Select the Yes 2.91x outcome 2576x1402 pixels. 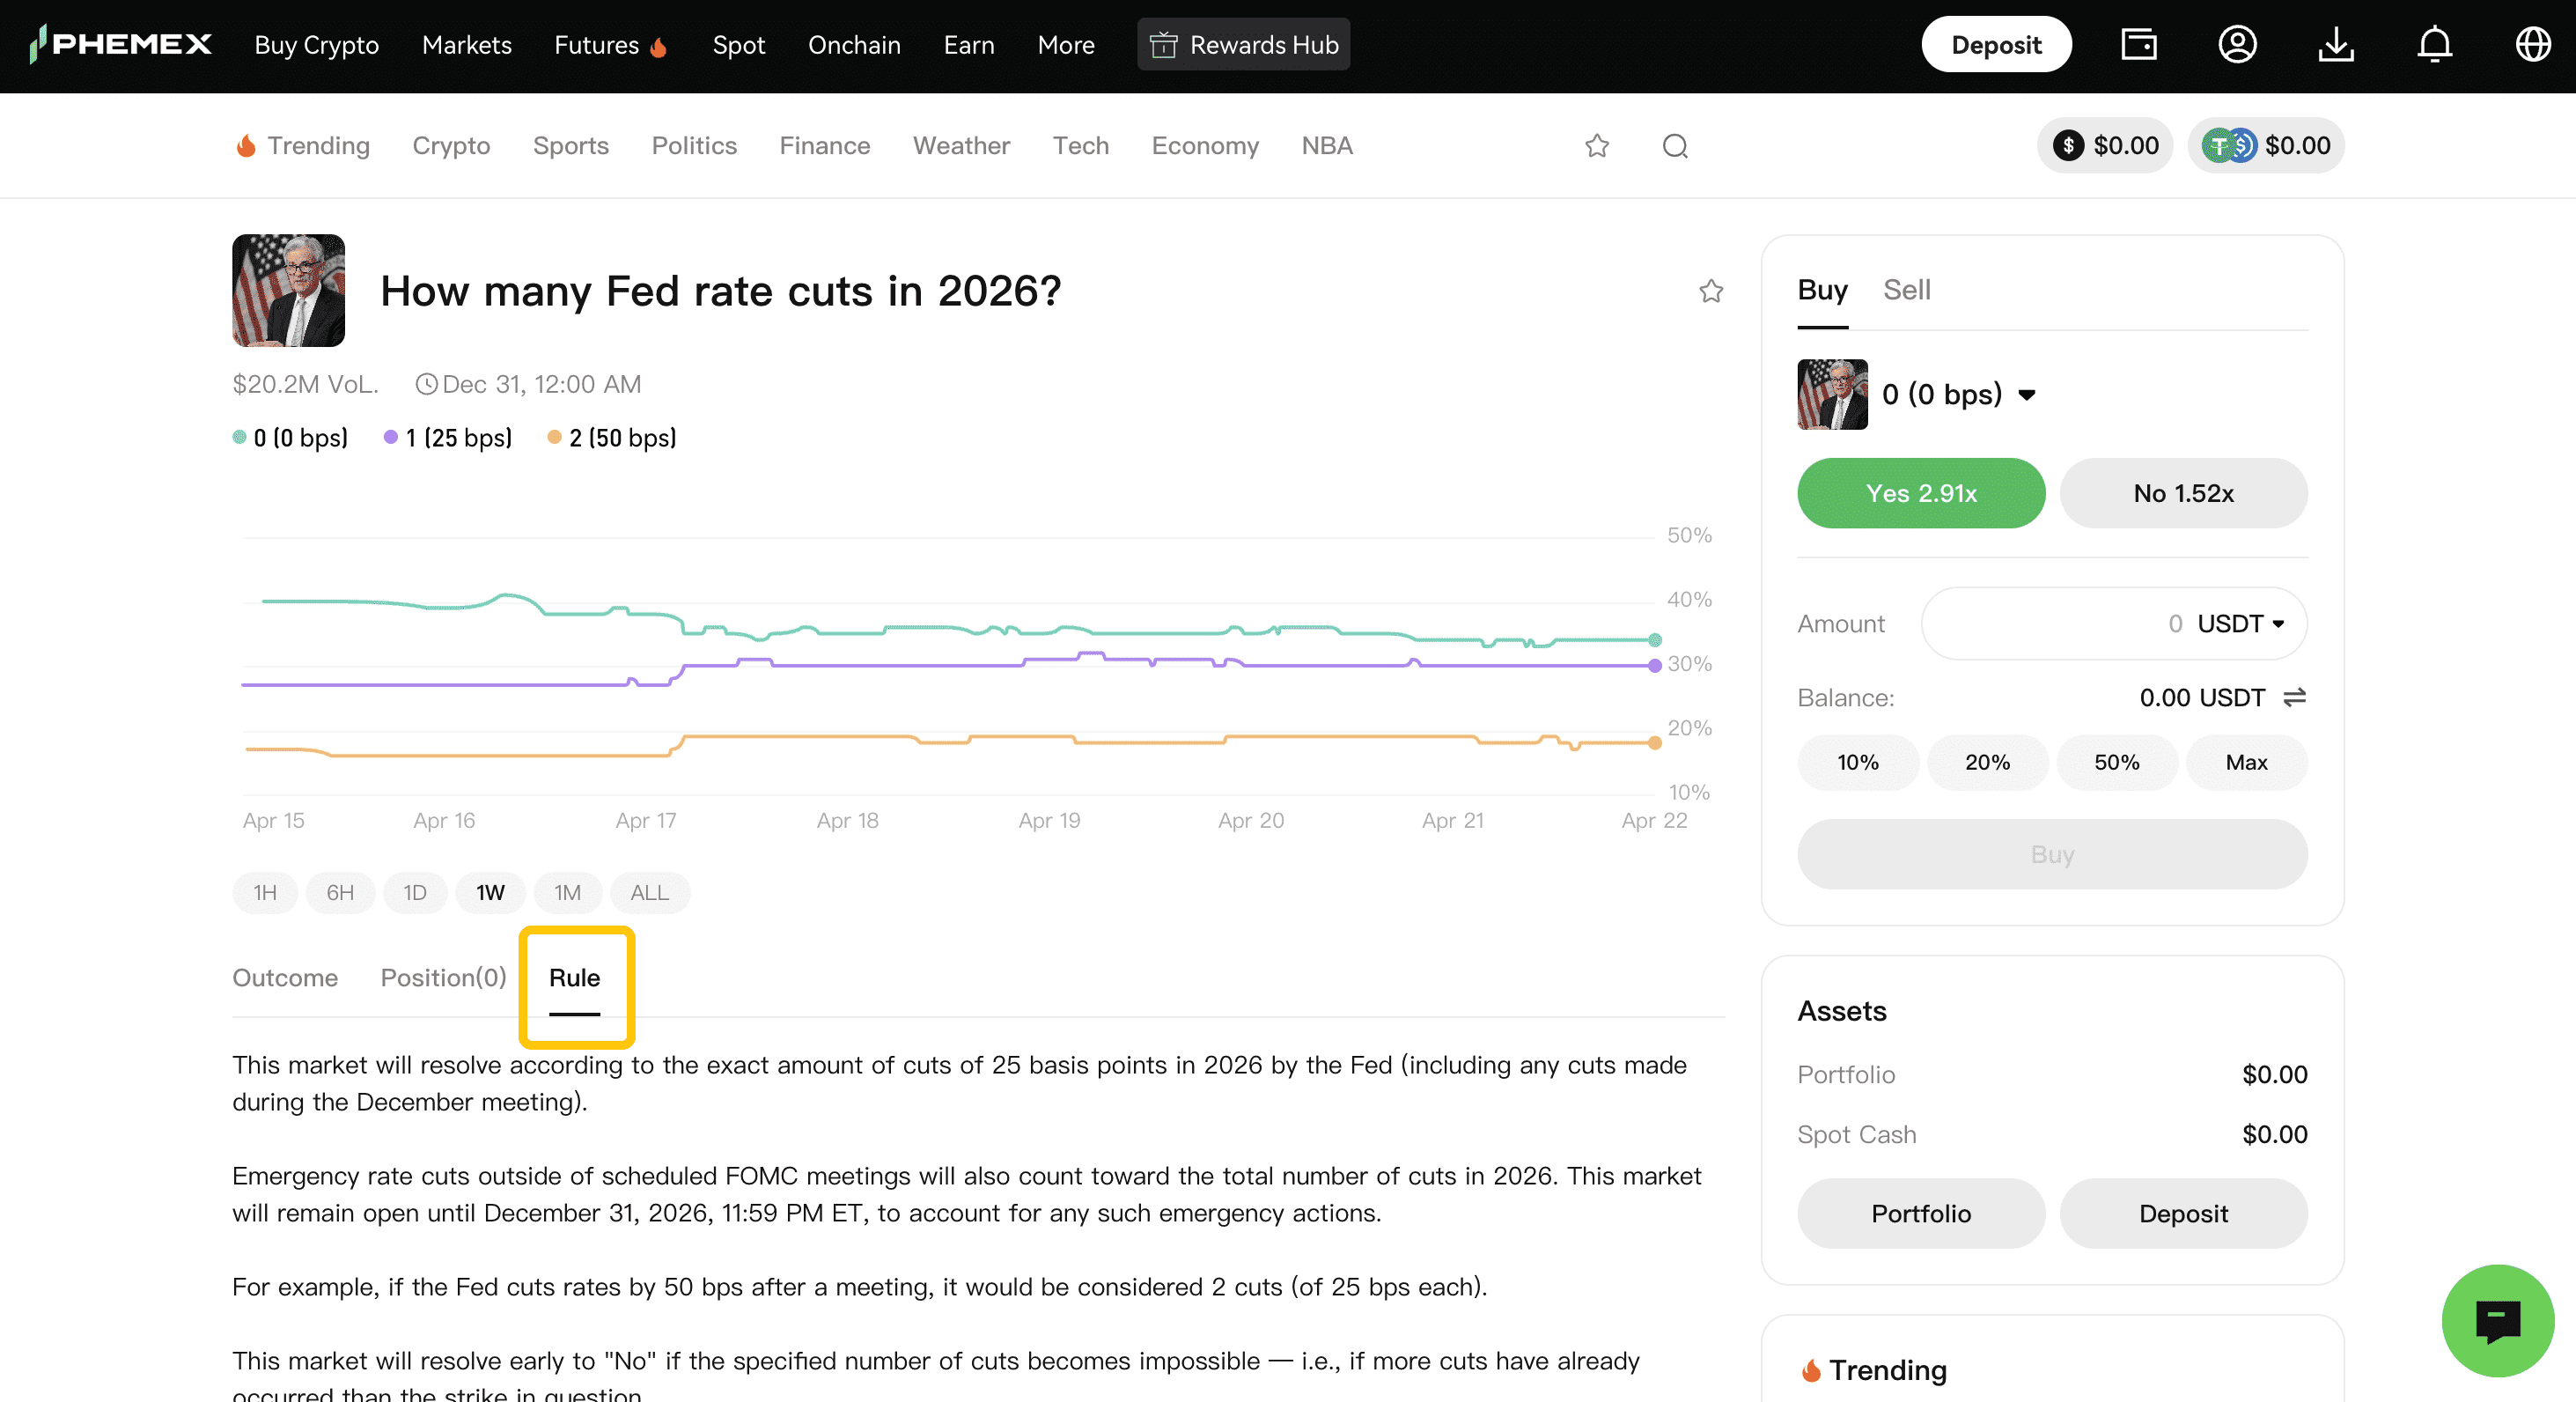1920,493
